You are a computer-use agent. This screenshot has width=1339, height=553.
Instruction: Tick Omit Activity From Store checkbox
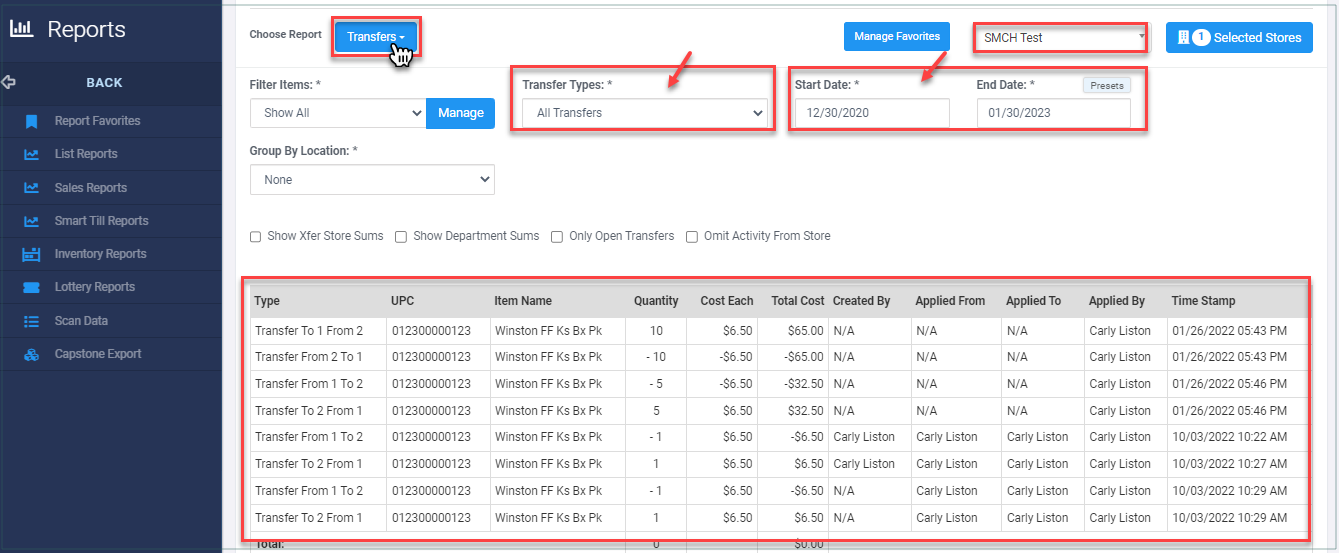692,237
